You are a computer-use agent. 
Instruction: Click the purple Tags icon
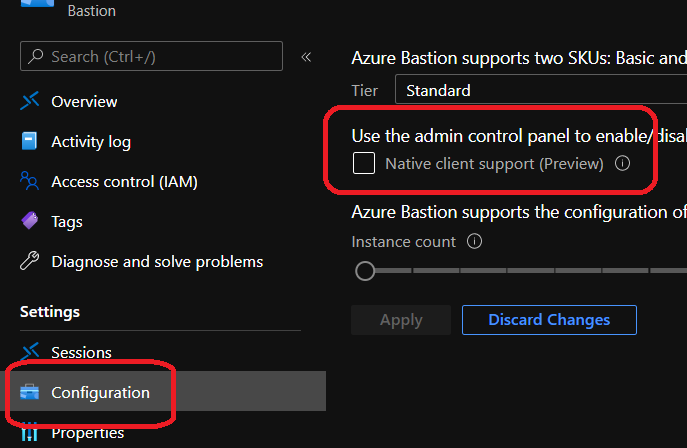tap(30, 221)
